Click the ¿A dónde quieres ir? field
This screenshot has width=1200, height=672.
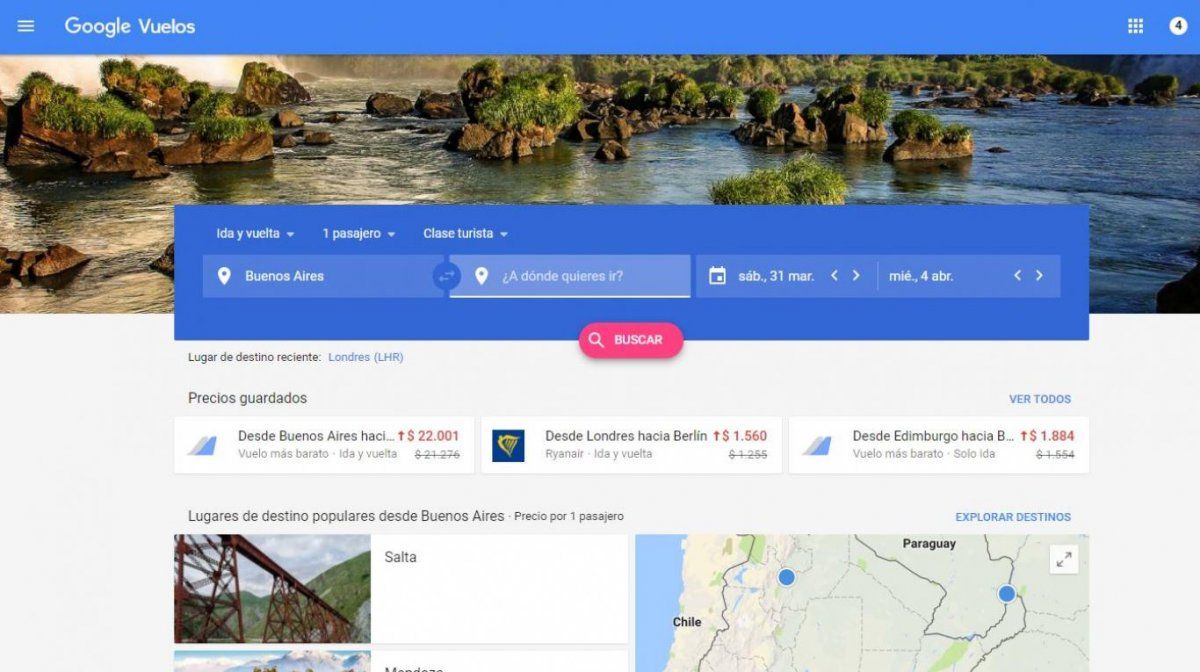570,276
